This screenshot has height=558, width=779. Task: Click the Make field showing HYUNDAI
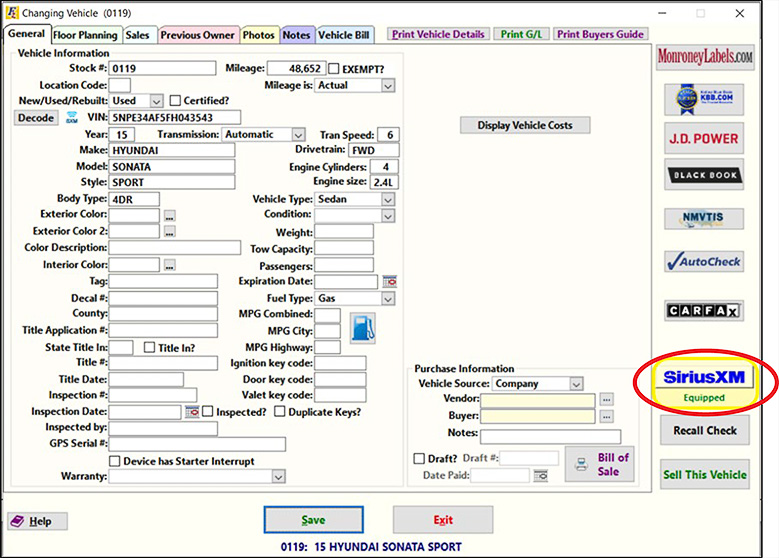pos(171,151)
